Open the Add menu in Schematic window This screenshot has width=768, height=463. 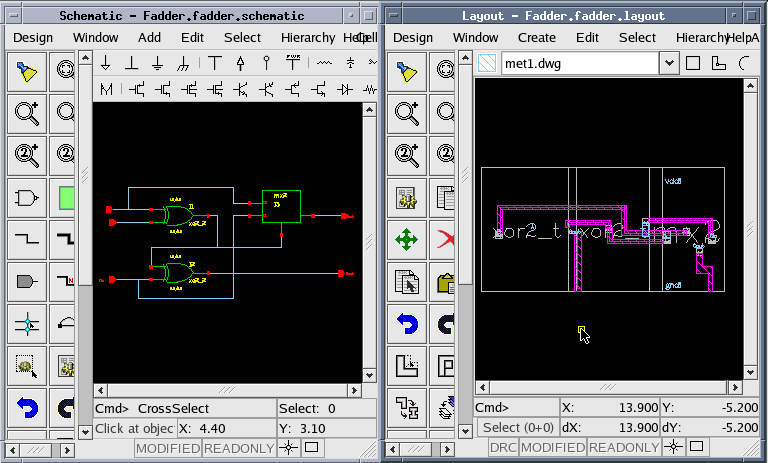(149, 37)
